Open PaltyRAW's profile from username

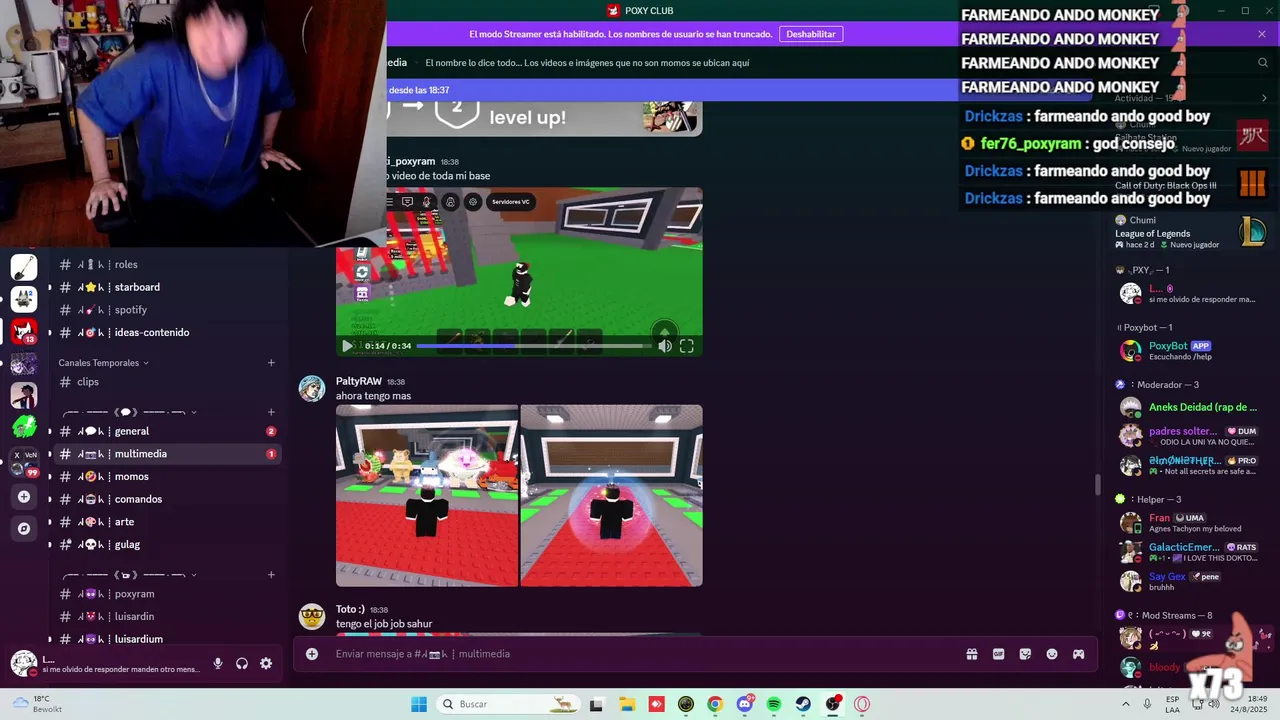(359, 382)
